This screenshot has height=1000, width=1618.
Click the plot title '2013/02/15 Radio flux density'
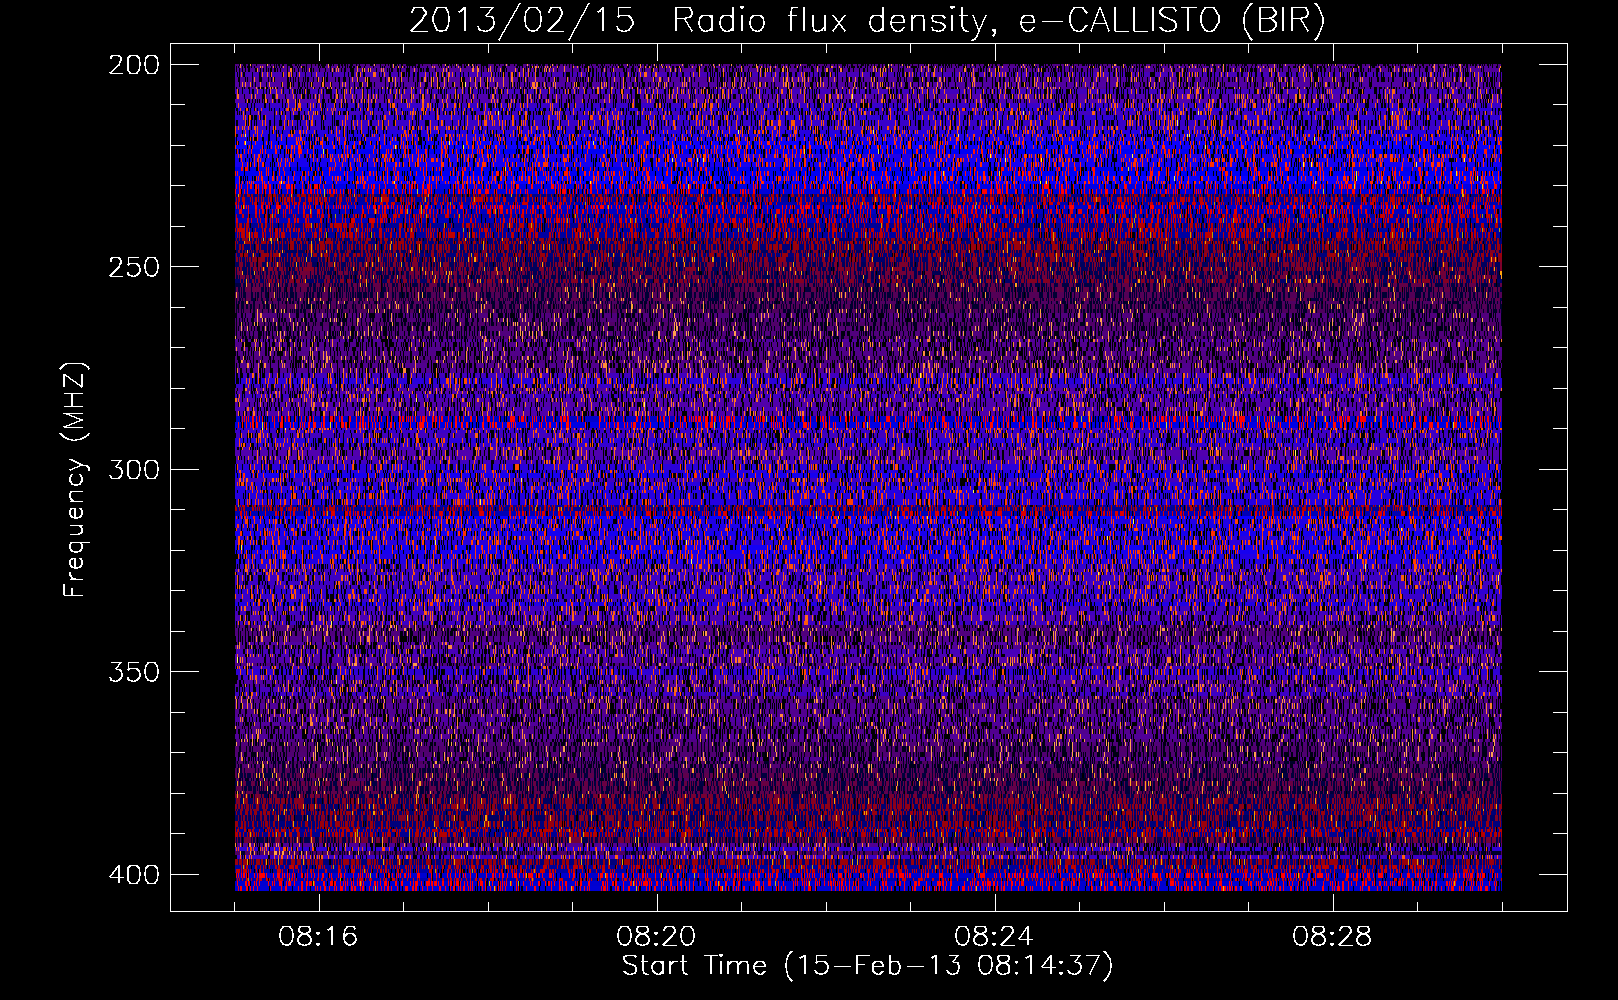tap(867, 21)
